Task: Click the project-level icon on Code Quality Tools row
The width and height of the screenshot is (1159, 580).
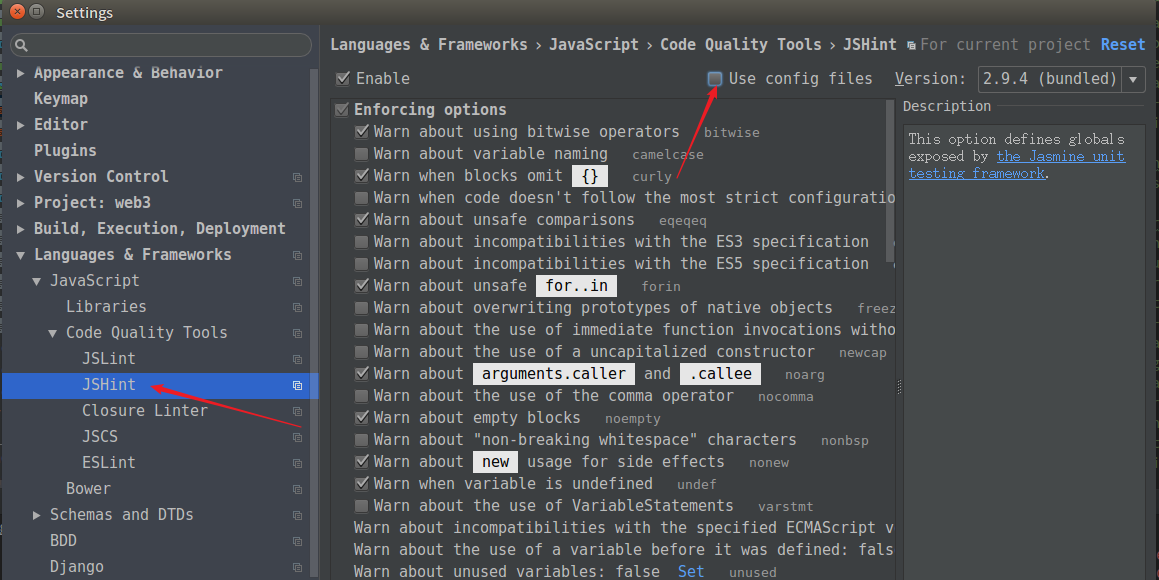Action: point(297,333)
